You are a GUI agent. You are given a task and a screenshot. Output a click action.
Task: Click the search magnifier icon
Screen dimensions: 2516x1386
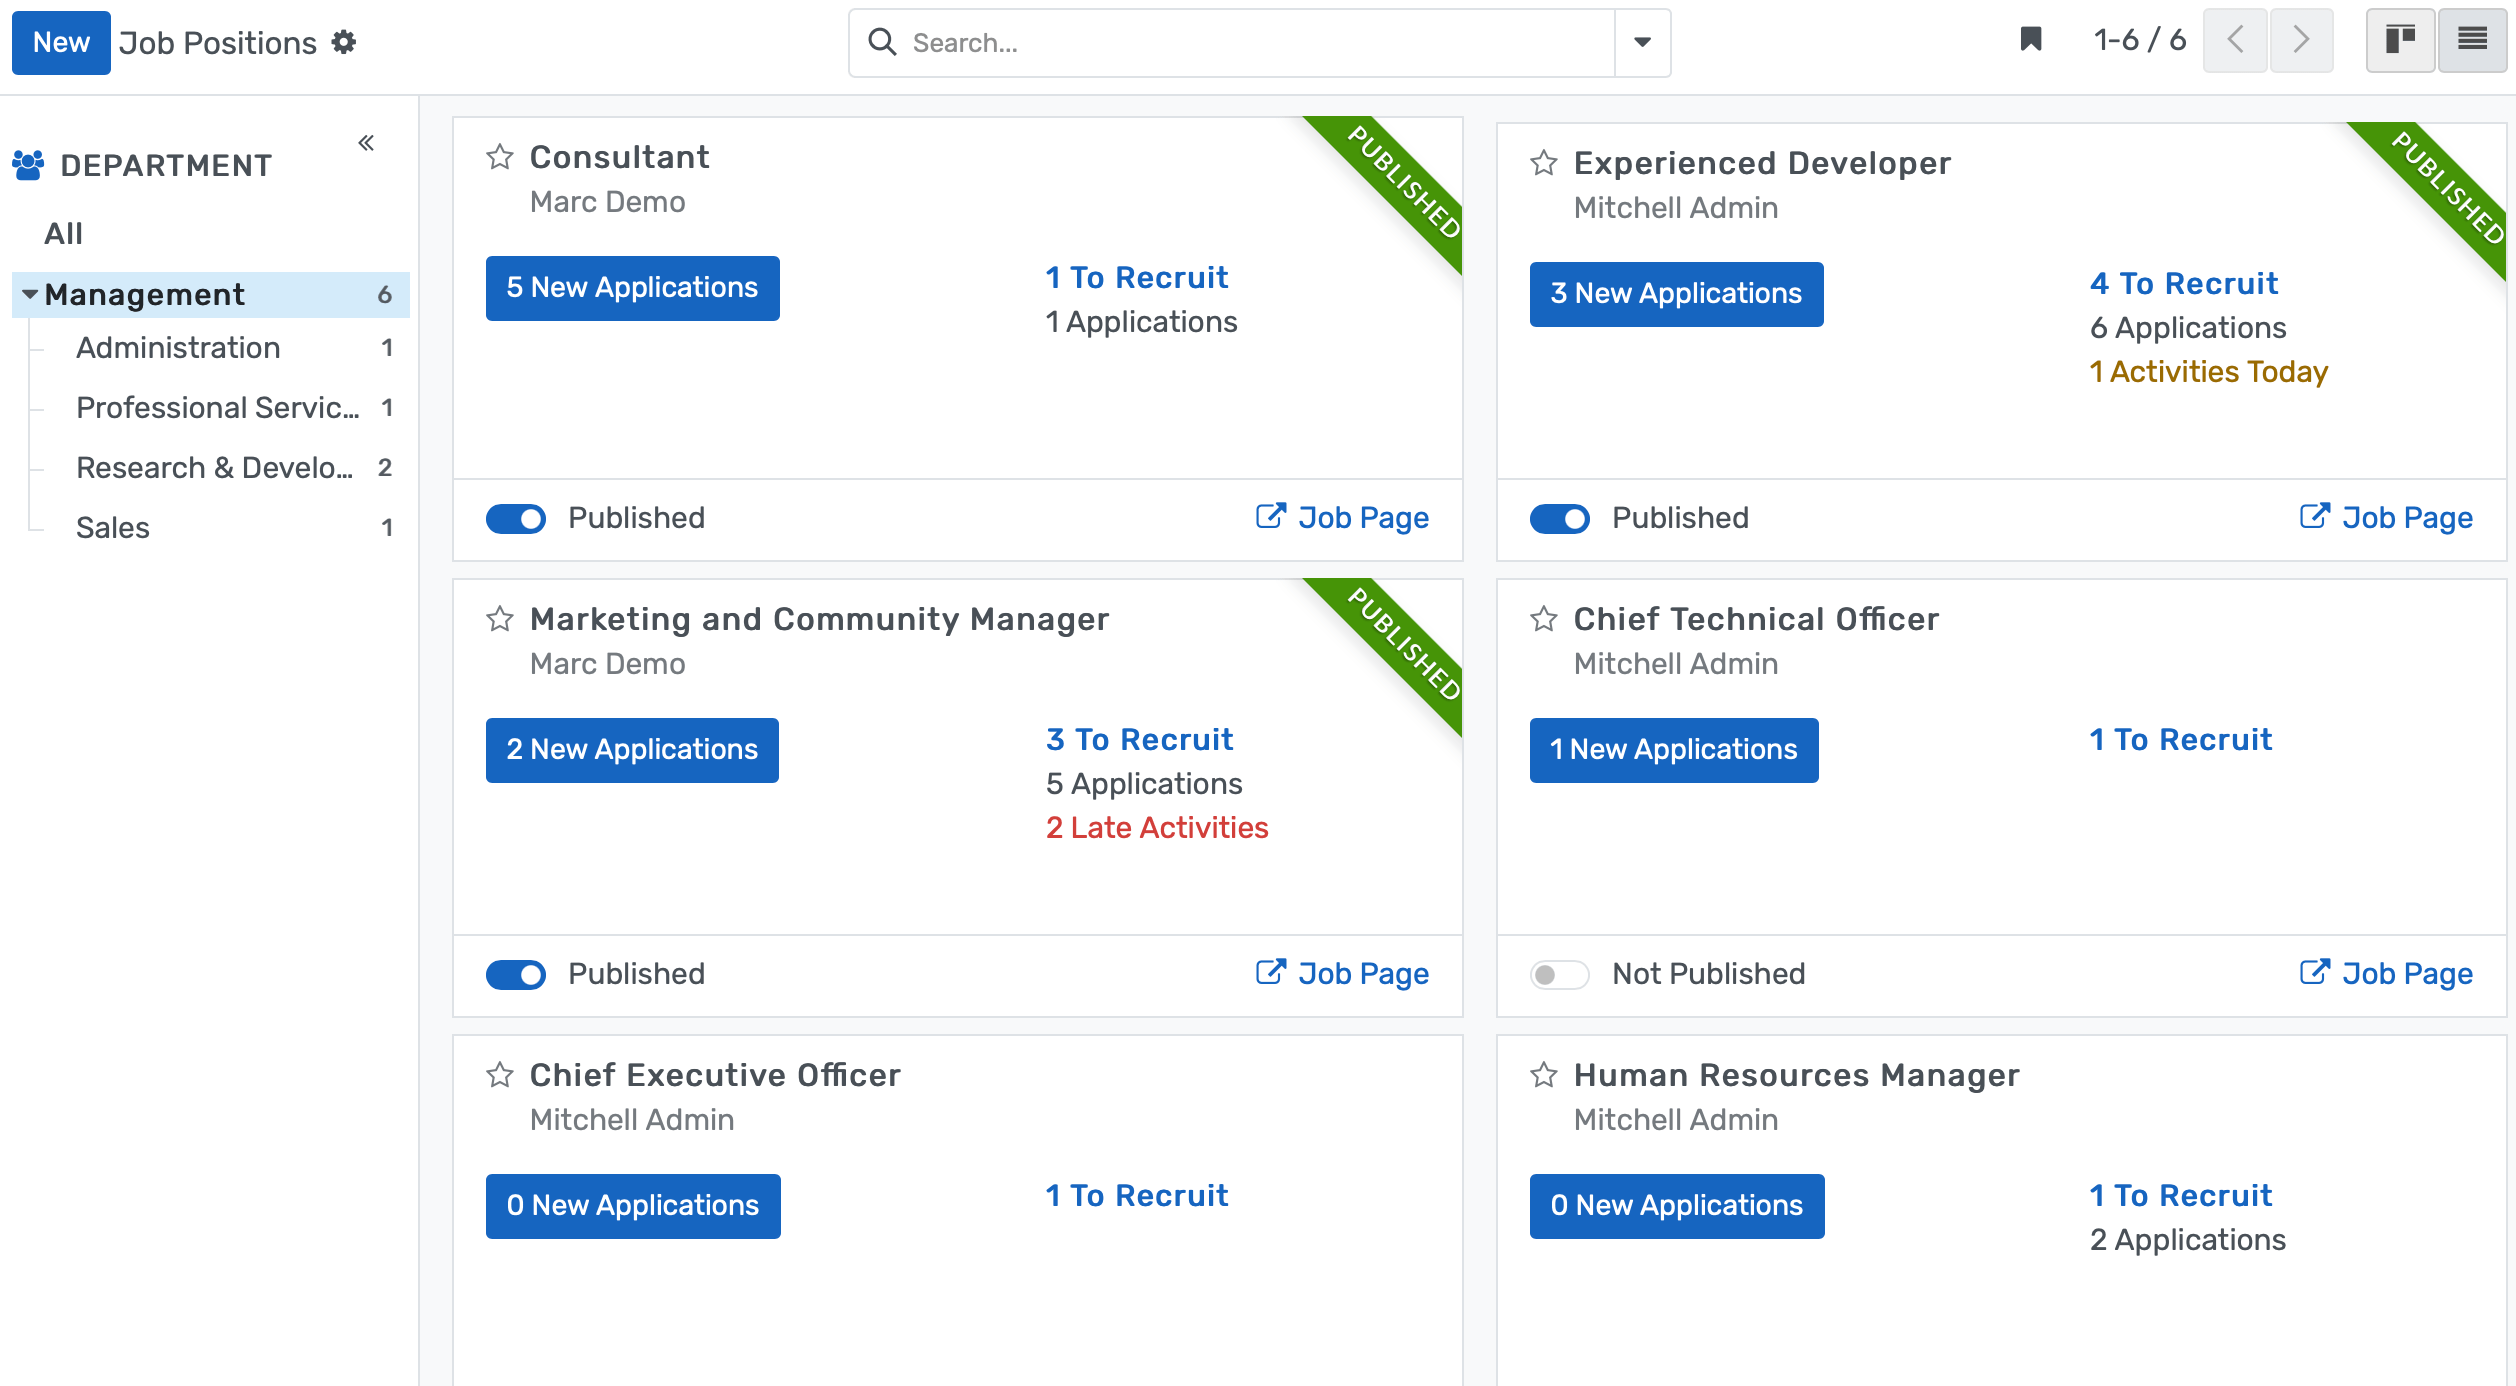coord(882,42)
